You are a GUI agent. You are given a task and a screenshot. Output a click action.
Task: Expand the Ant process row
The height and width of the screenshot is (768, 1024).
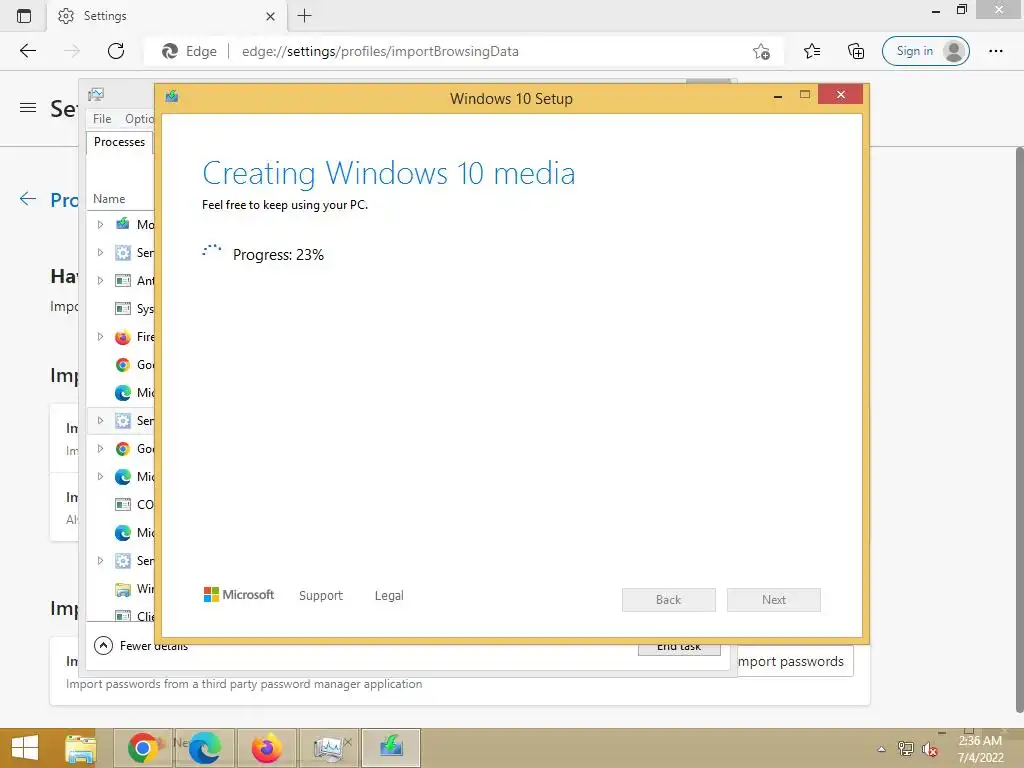pos(100,281)
